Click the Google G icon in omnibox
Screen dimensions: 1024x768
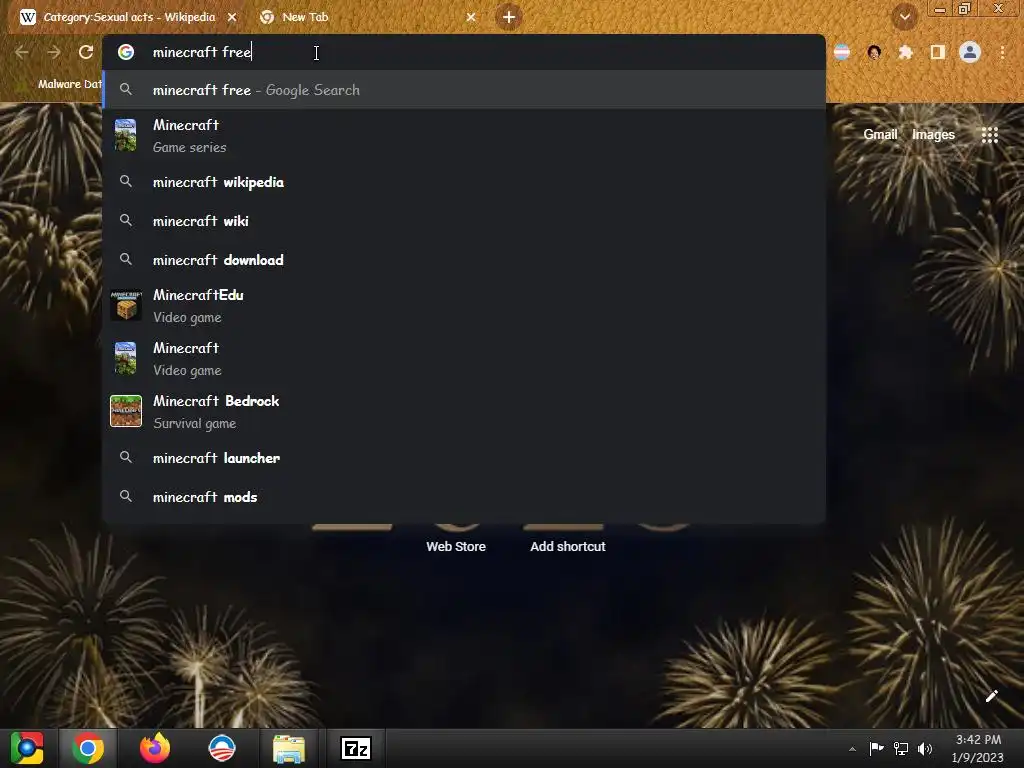126,52
